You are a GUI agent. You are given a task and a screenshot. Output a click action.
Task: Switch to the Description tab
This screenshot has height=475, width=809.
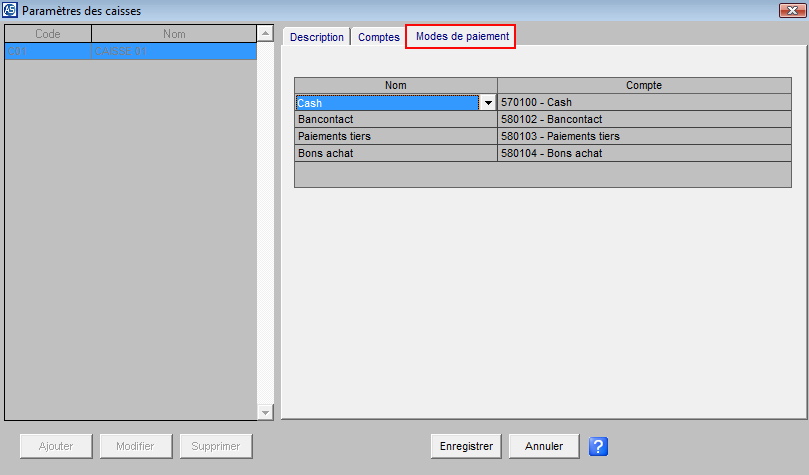click(x=316, y=37)
